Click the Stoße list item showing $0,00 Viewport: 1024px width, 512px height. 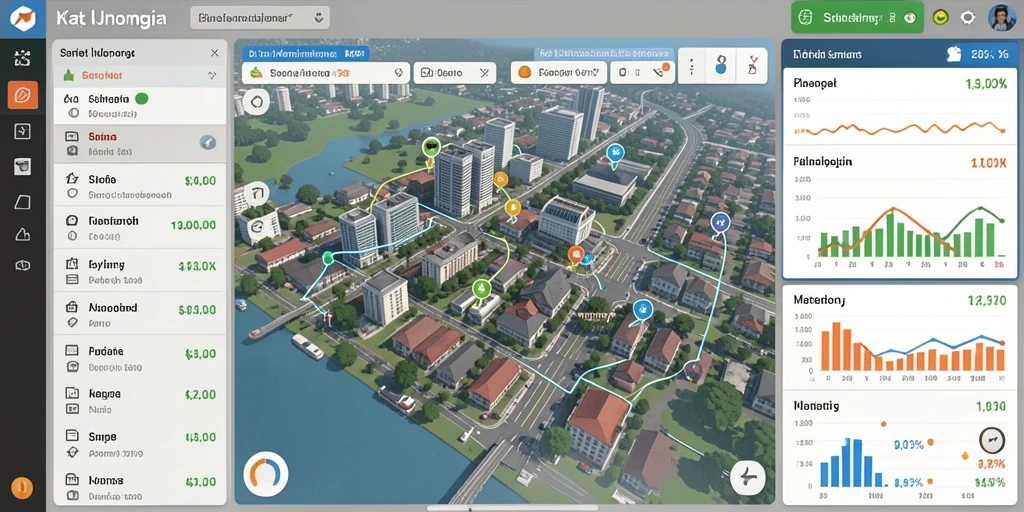click(140, 185)
